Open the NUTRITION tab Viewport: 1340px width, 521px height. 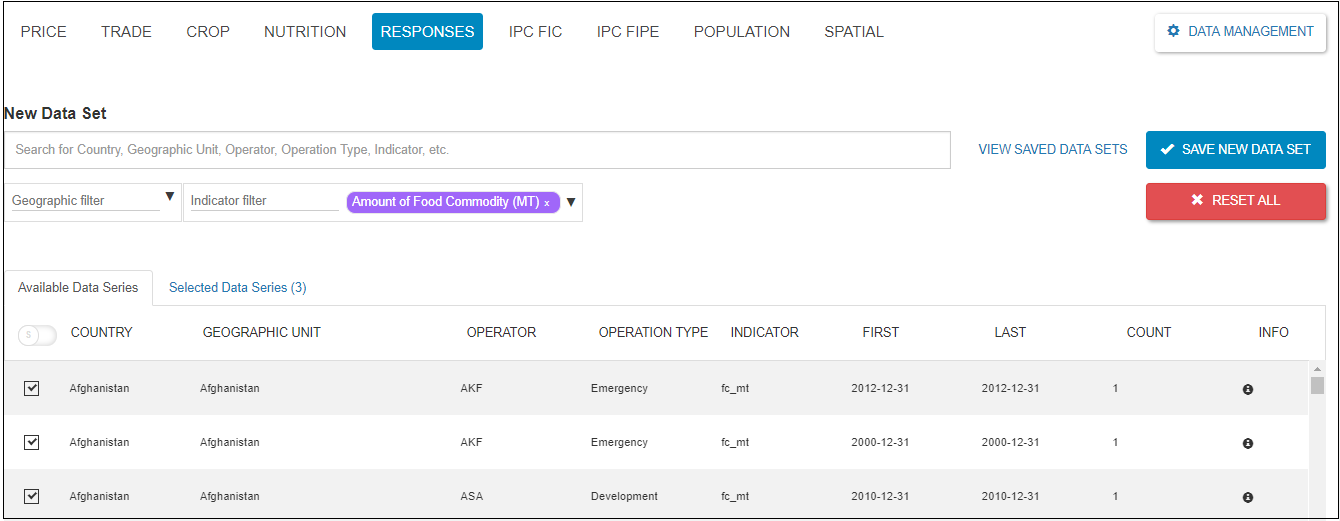click(305, 32)
